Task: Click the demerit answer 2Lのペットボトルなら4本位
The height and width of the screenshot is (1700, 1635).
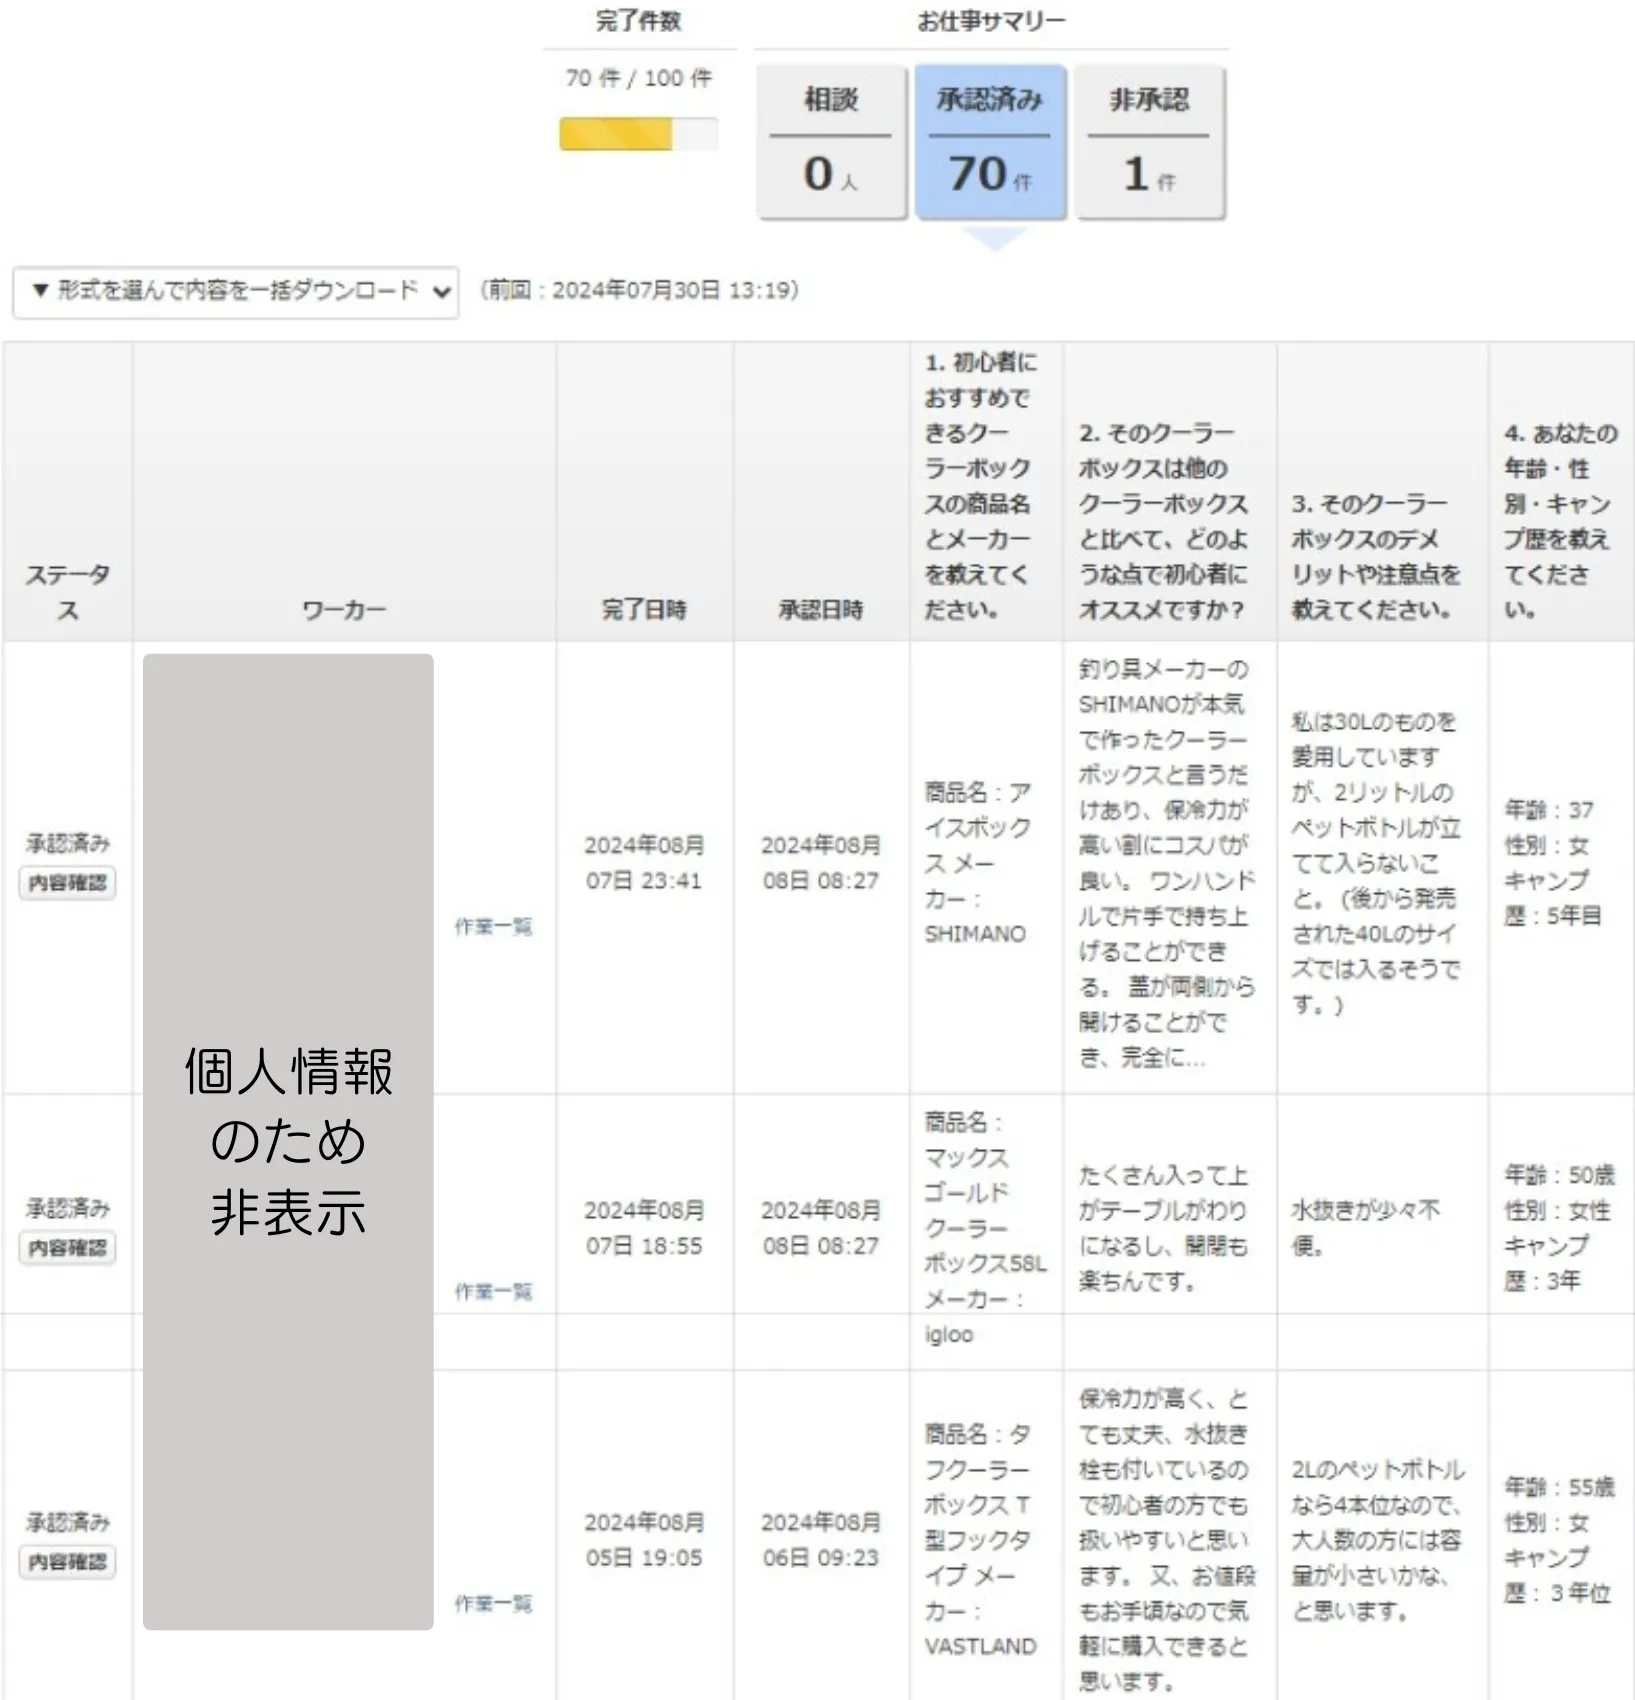Action: click(x=1378, y=1540)
